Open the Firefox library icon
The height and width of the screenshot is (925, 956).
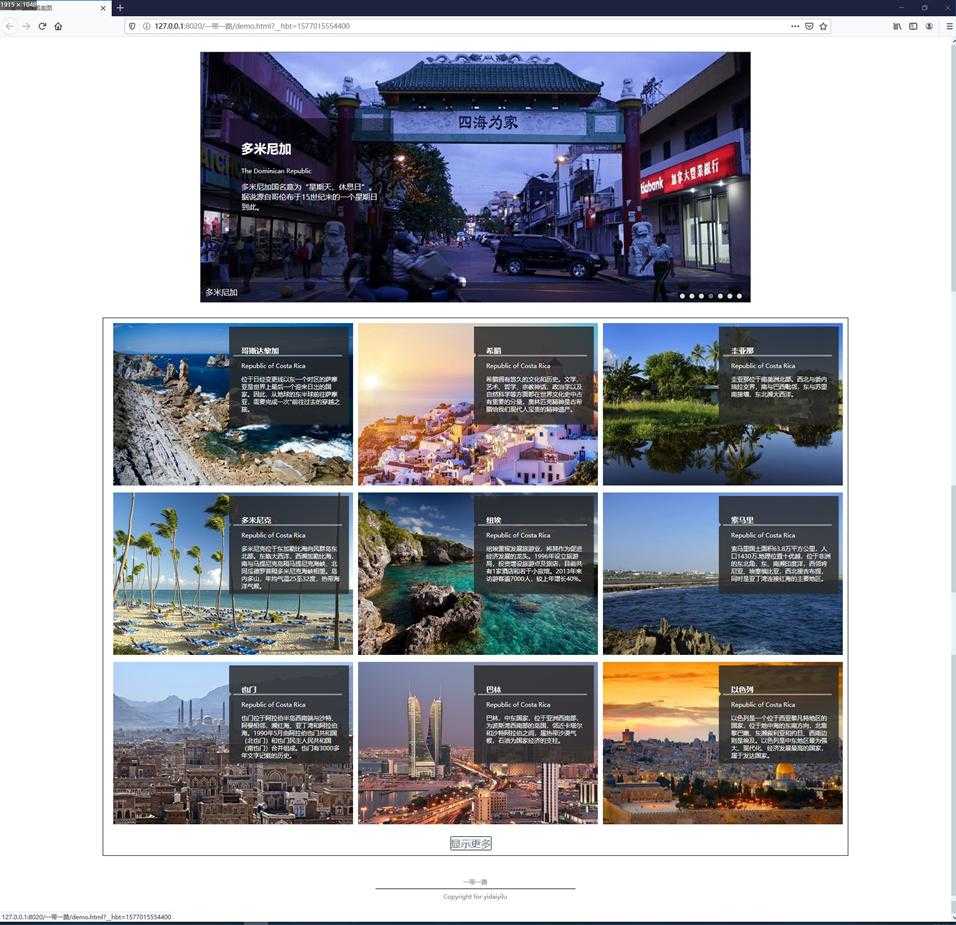897,26
